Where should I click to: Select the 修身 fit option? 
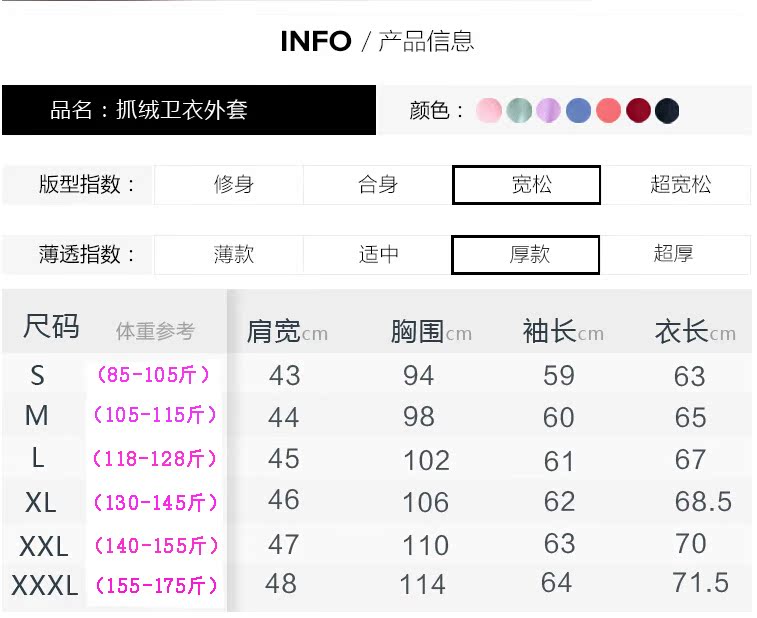click(233, 185)
